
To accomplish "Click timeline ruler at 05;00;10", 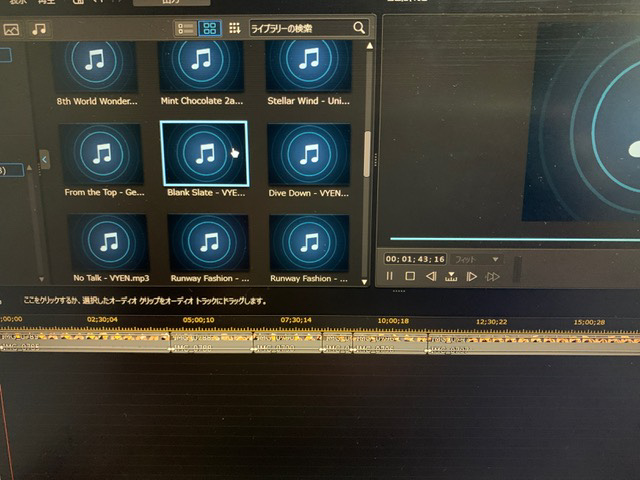I will coord(198,320).
